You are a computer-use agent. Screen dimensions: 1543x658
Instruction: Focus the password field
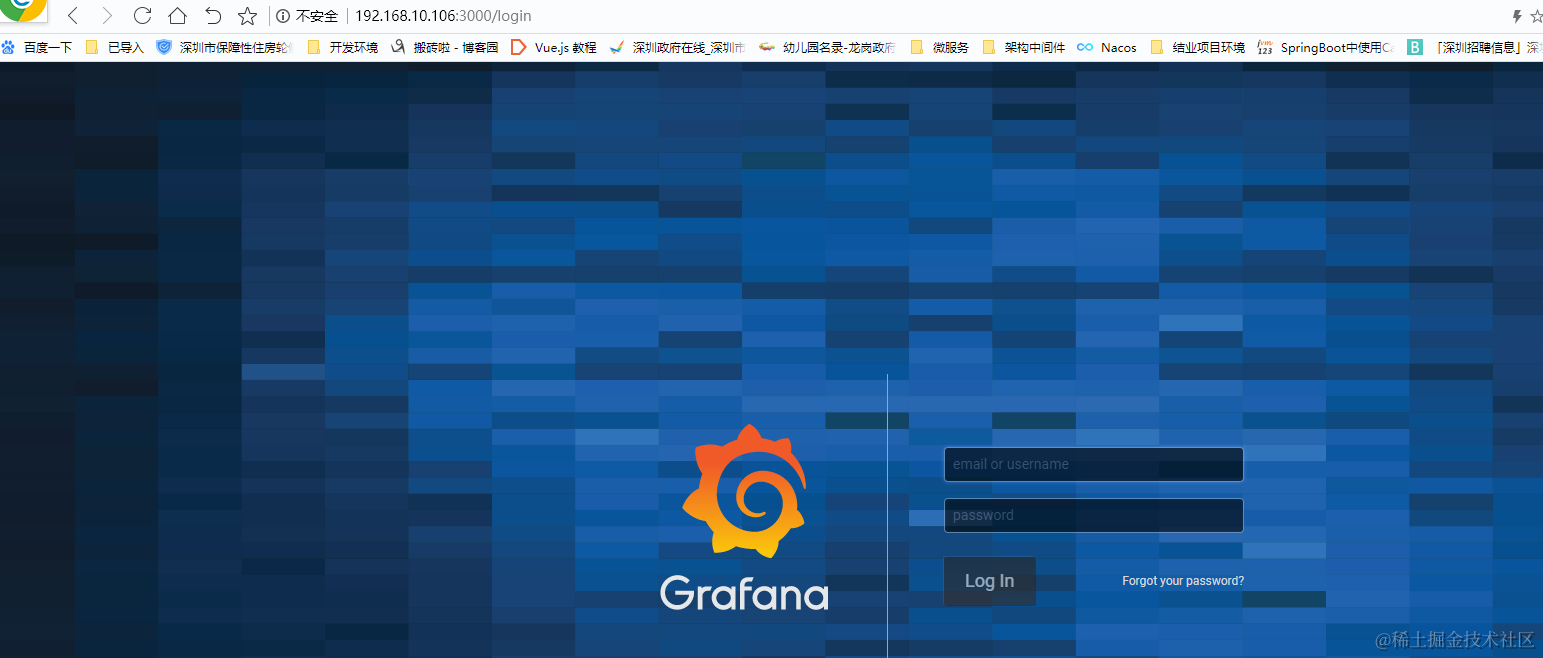pos(1093,515)
